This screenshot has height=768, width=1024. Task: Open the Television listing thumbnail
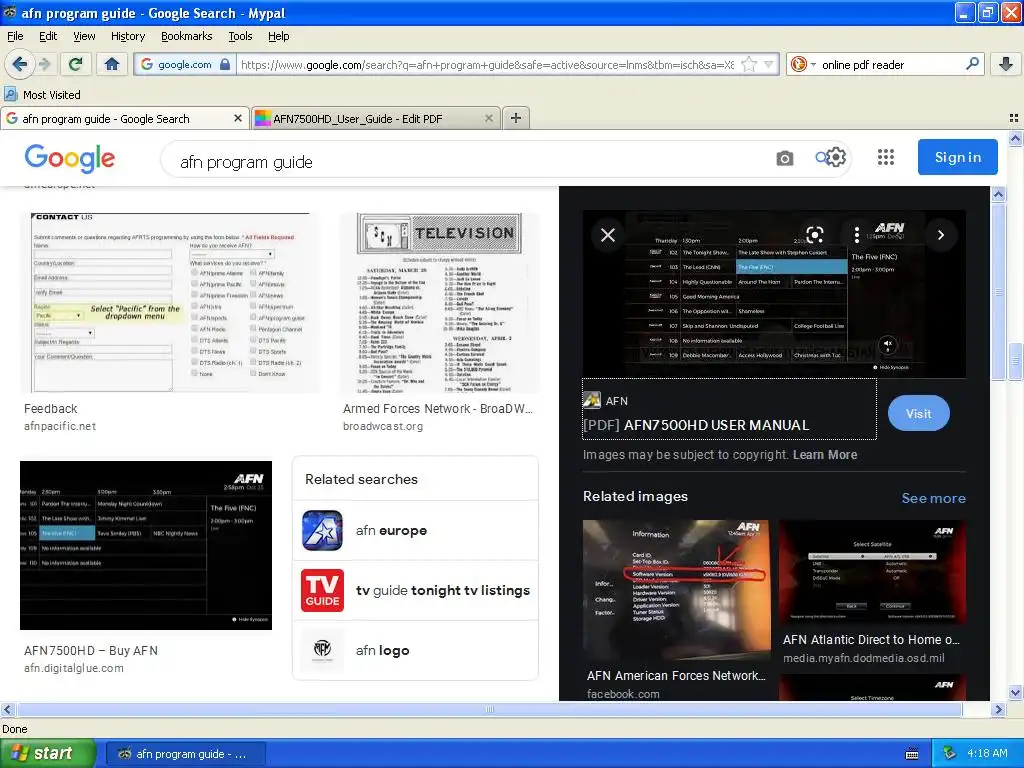[440, 302]
